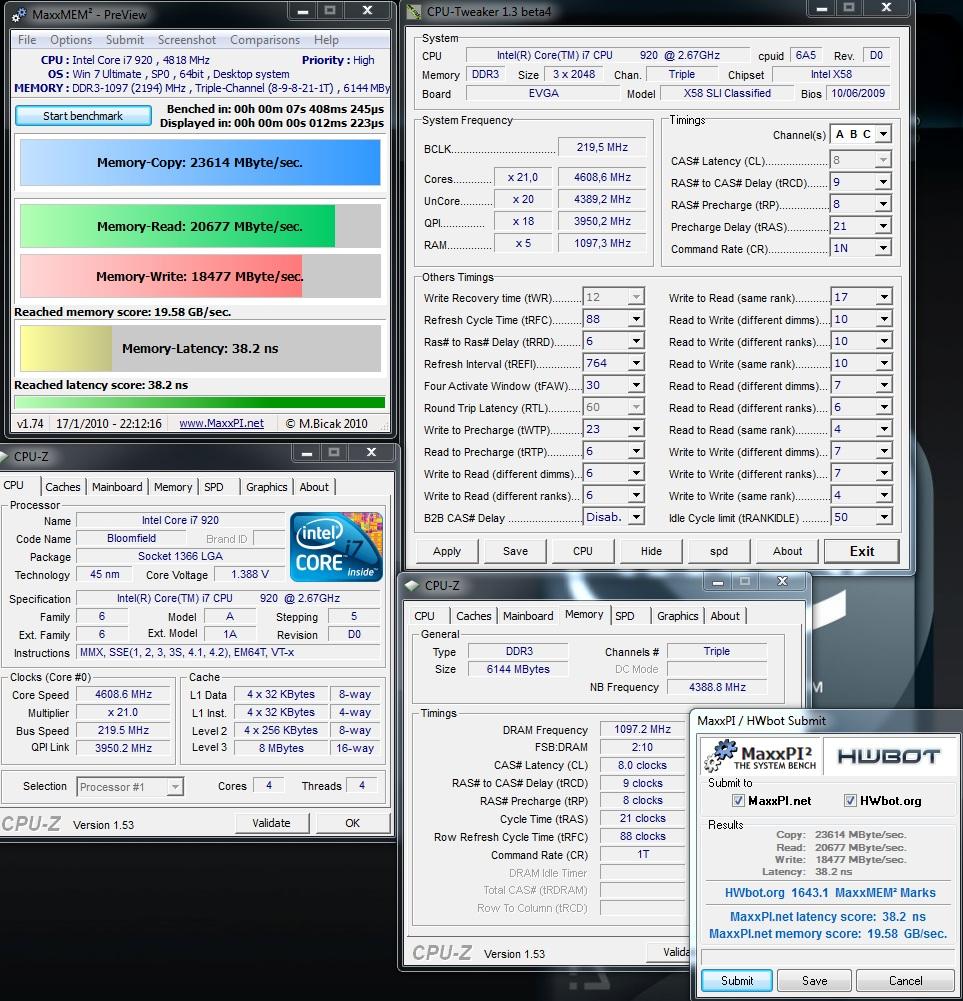Toggle the HWbot.org submit checkbox
Viewport: 963px width, 1001px height.
click(x=850, y=801)
